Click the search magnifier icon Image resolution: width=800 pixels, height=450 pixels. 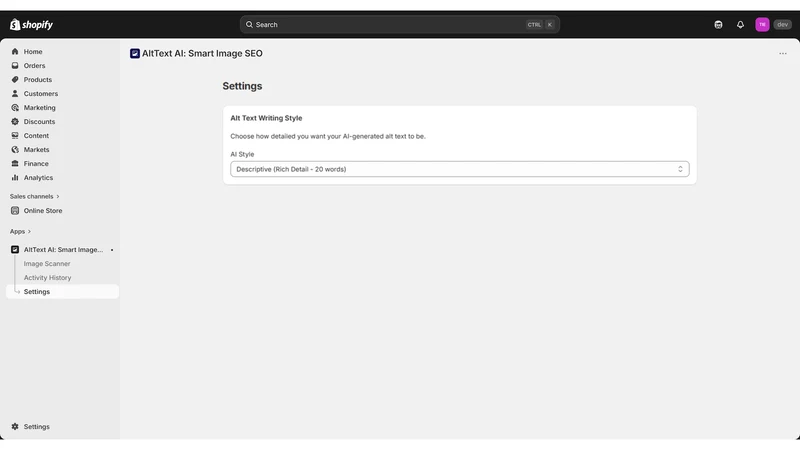tap(249, 24)
